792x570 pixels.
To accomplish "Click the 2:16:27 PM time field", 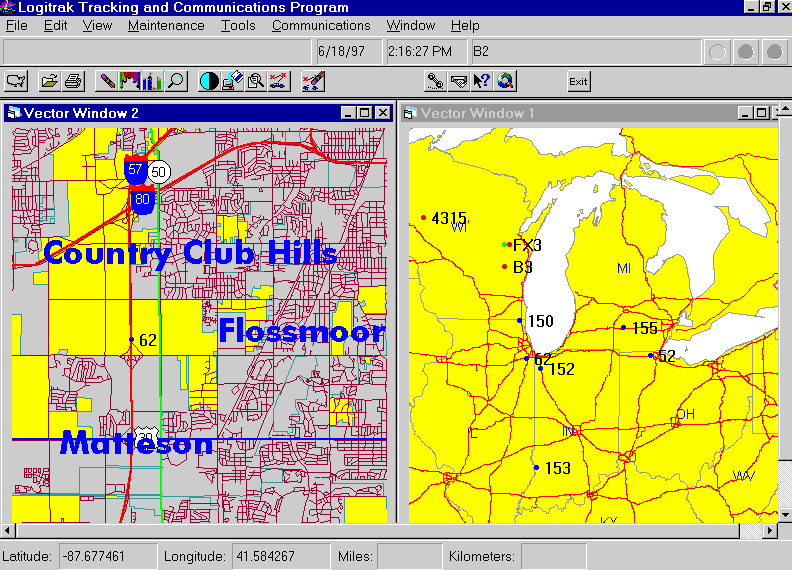I will point(427,51).
